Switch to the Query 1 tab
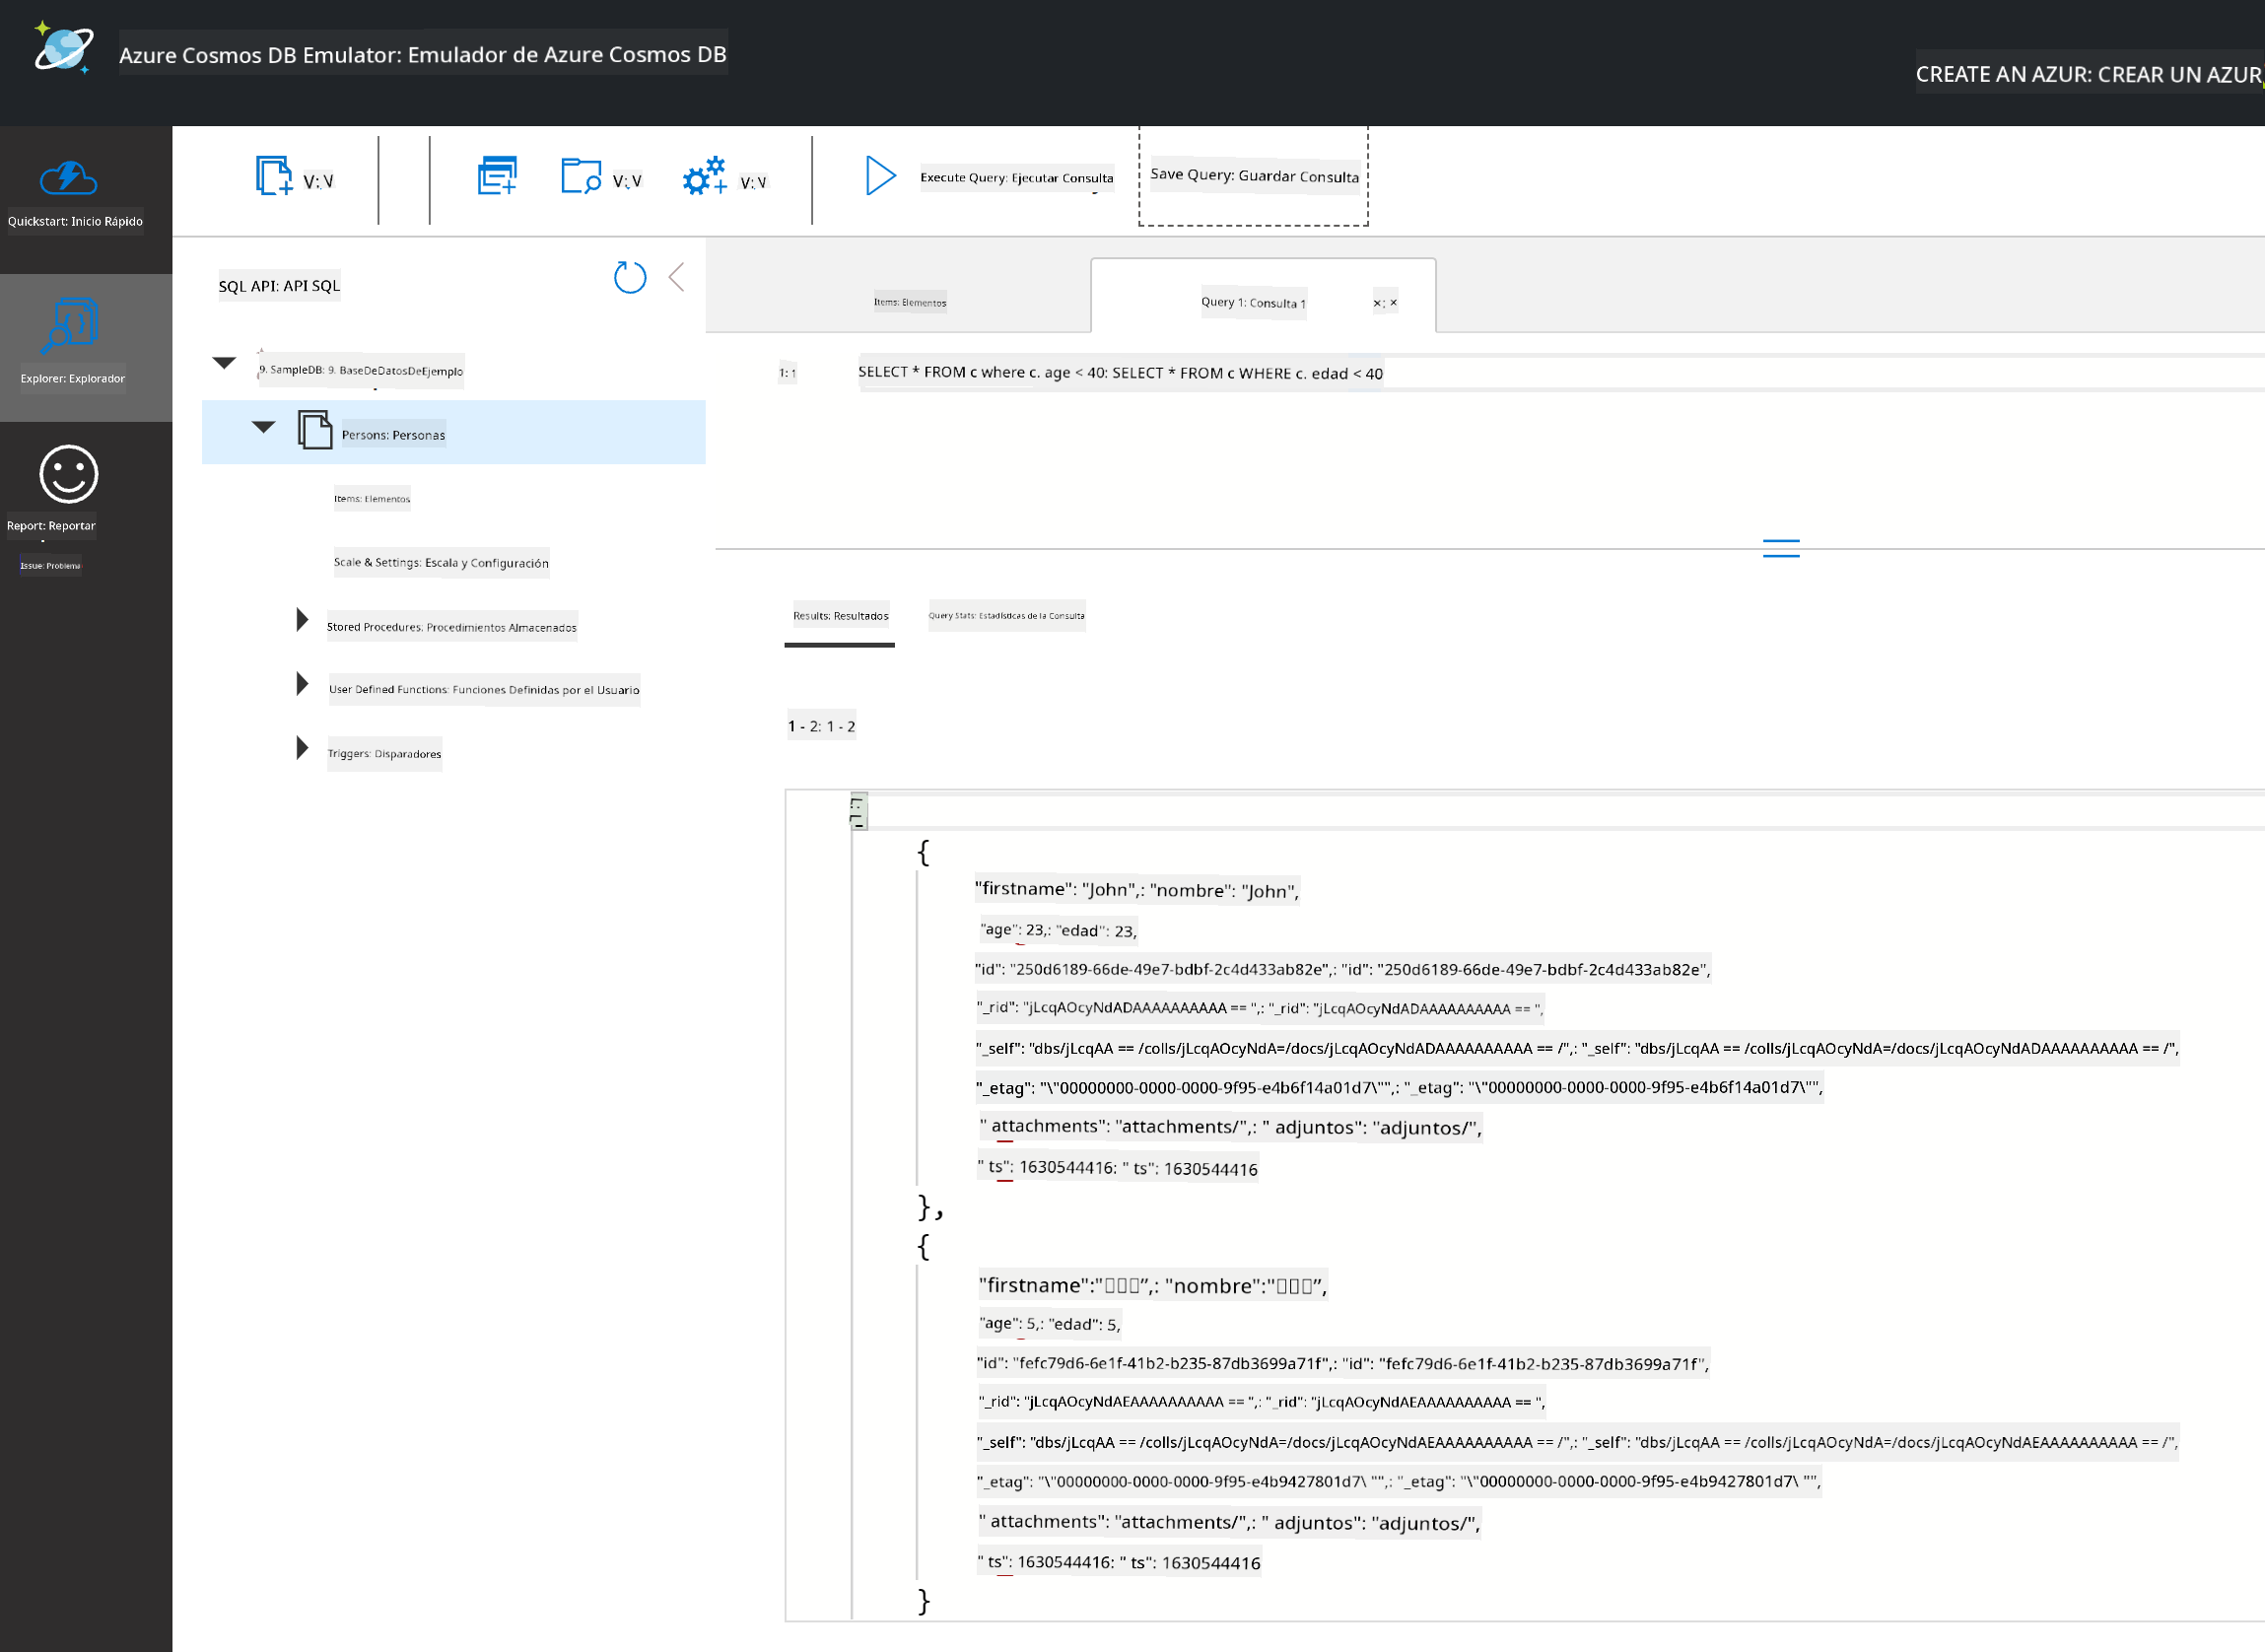The height and width of the screenshot is (1652, 2265). point(1253,302)
